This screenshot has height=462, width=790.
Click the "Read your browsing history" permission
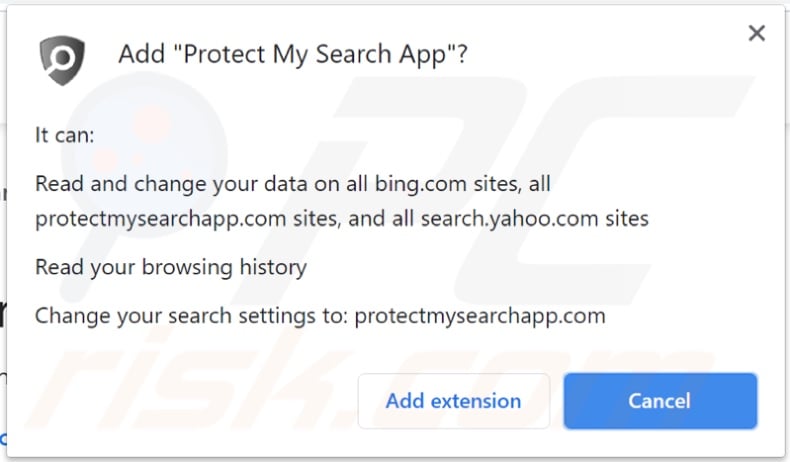tap(171, 267)
